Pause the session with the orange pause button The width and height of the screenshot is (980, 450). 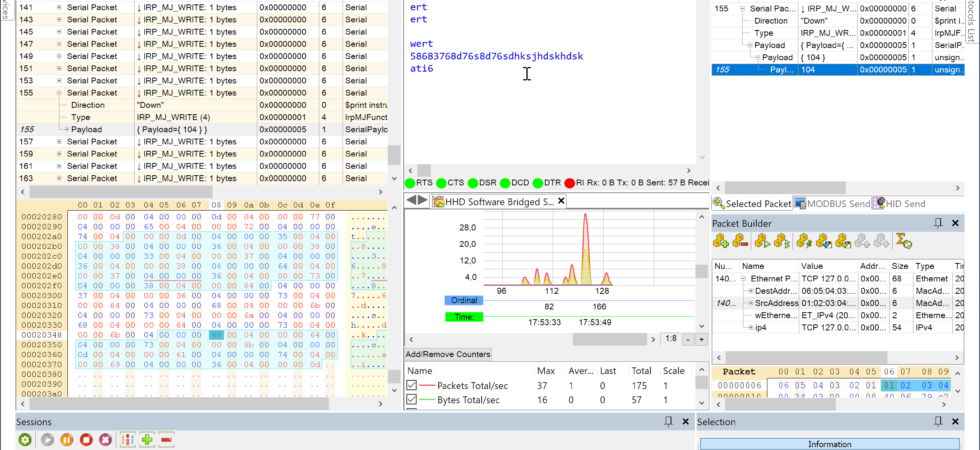(x=66, y=440)
